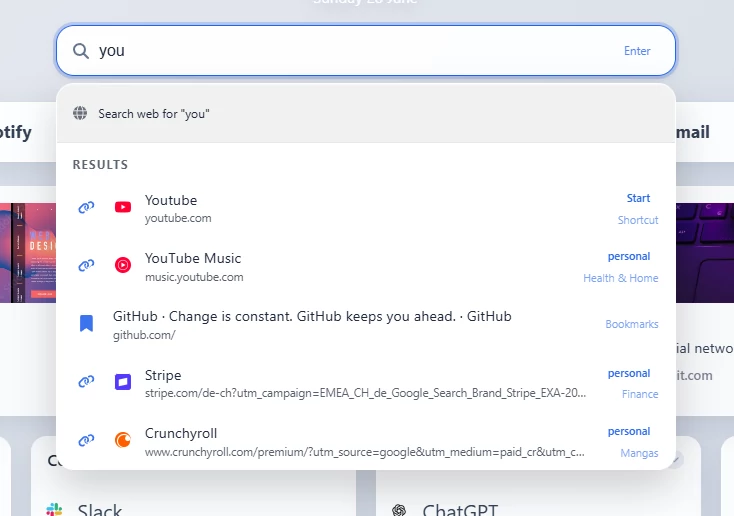Click the link icon next to YouTube Music
This screenshot has height=516, width=734.
86,265
